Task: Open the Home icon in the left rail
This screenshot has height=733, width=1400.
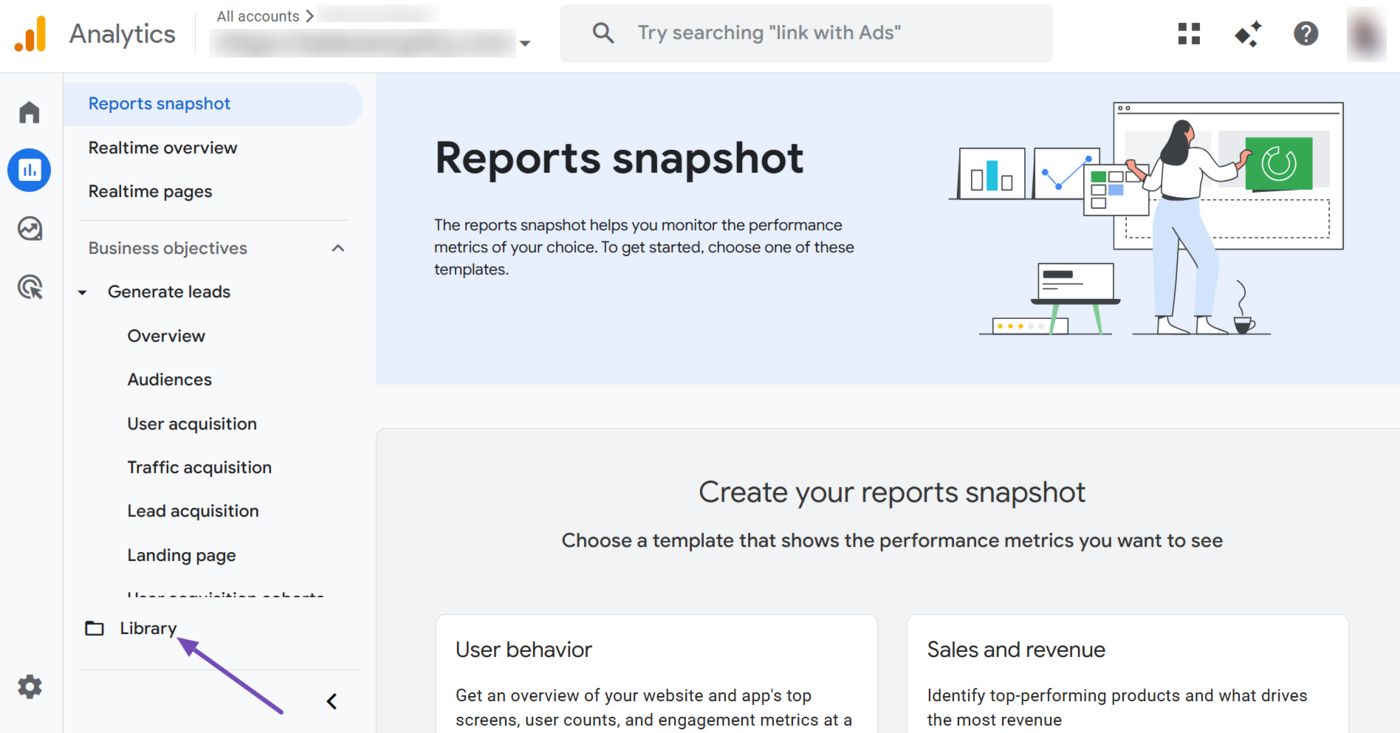Action: pyautogui.click(x=29, y=112)
